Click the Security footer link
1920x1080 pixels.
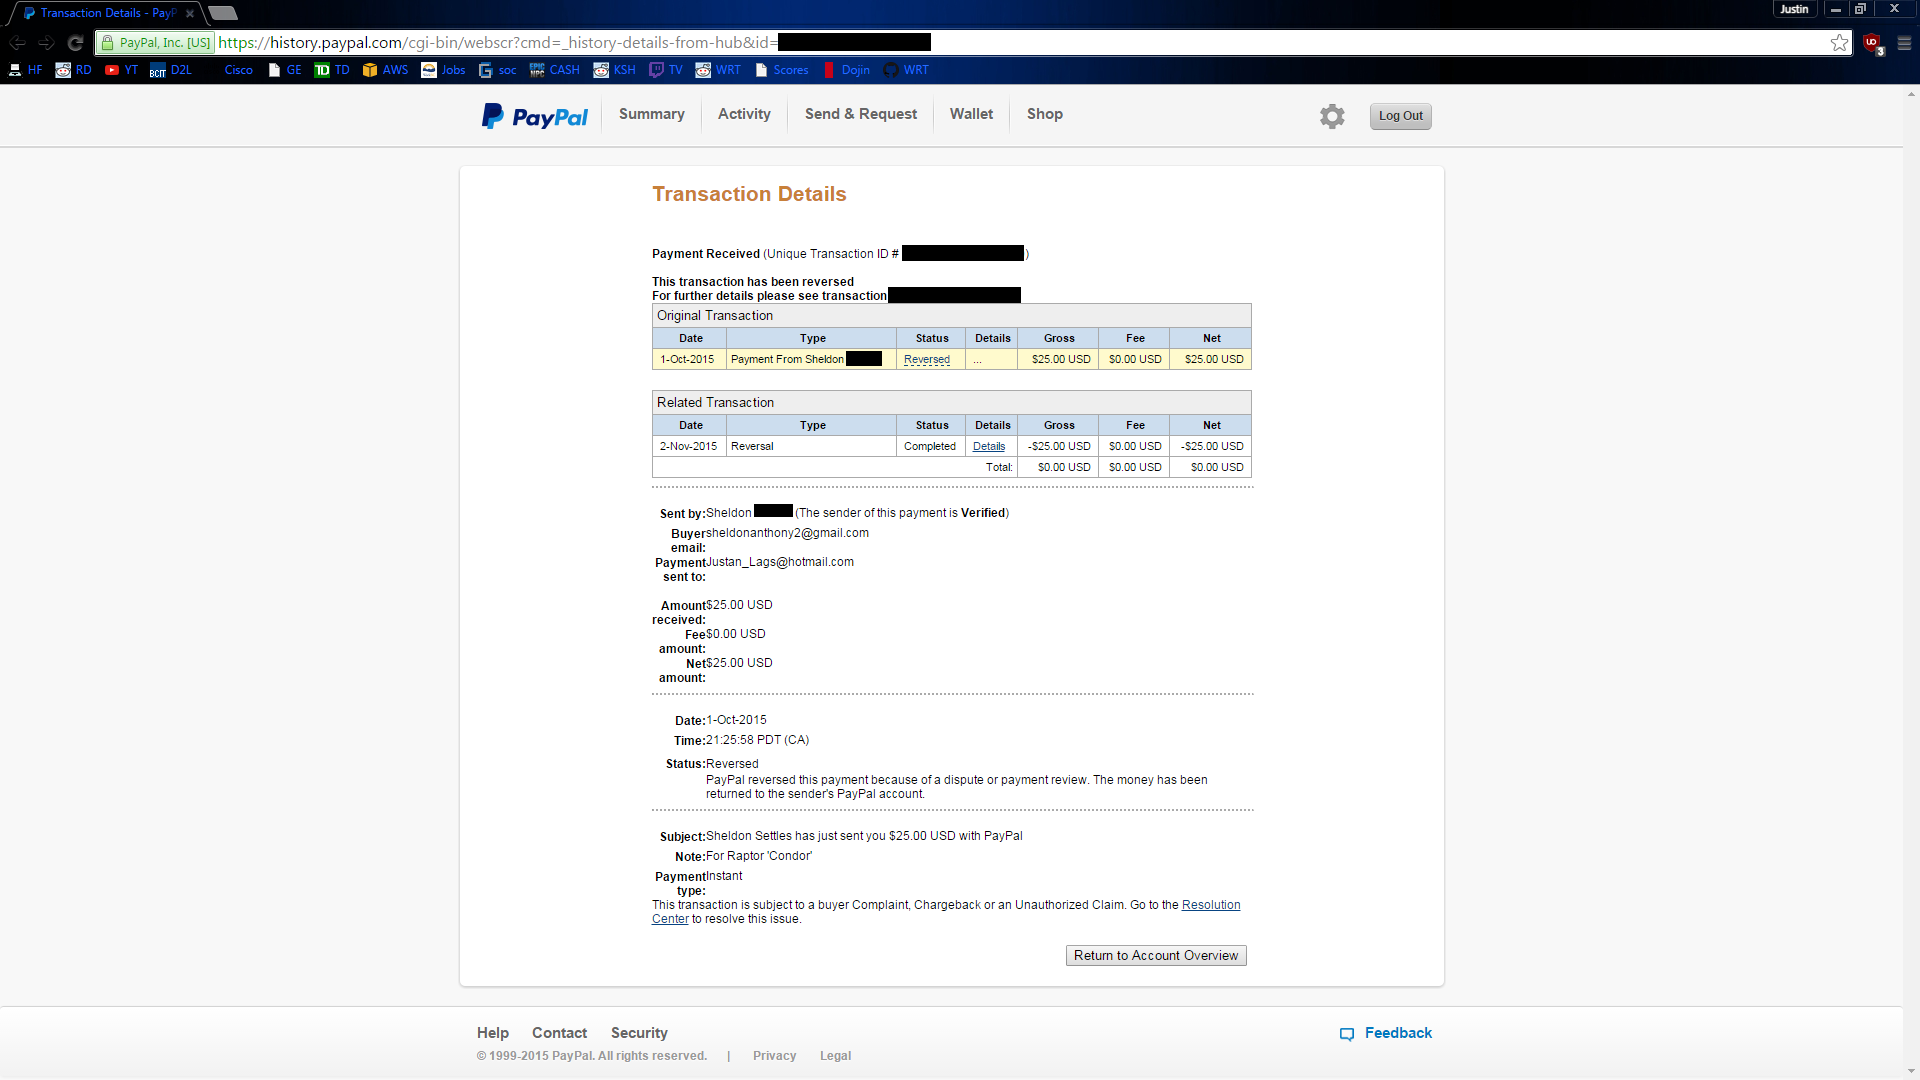(639, 1033)
